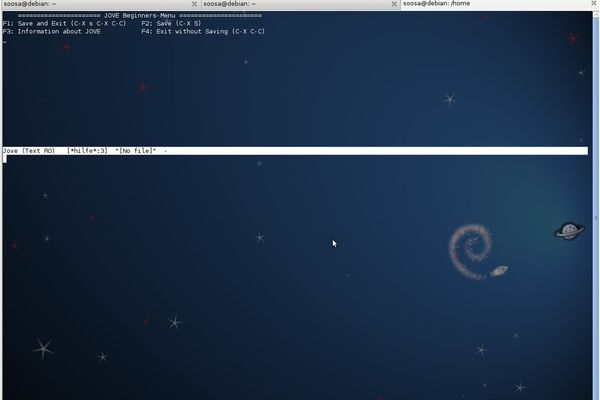
Task: Click 'F3: Information about JOVE' text
Action: point(52,31)
